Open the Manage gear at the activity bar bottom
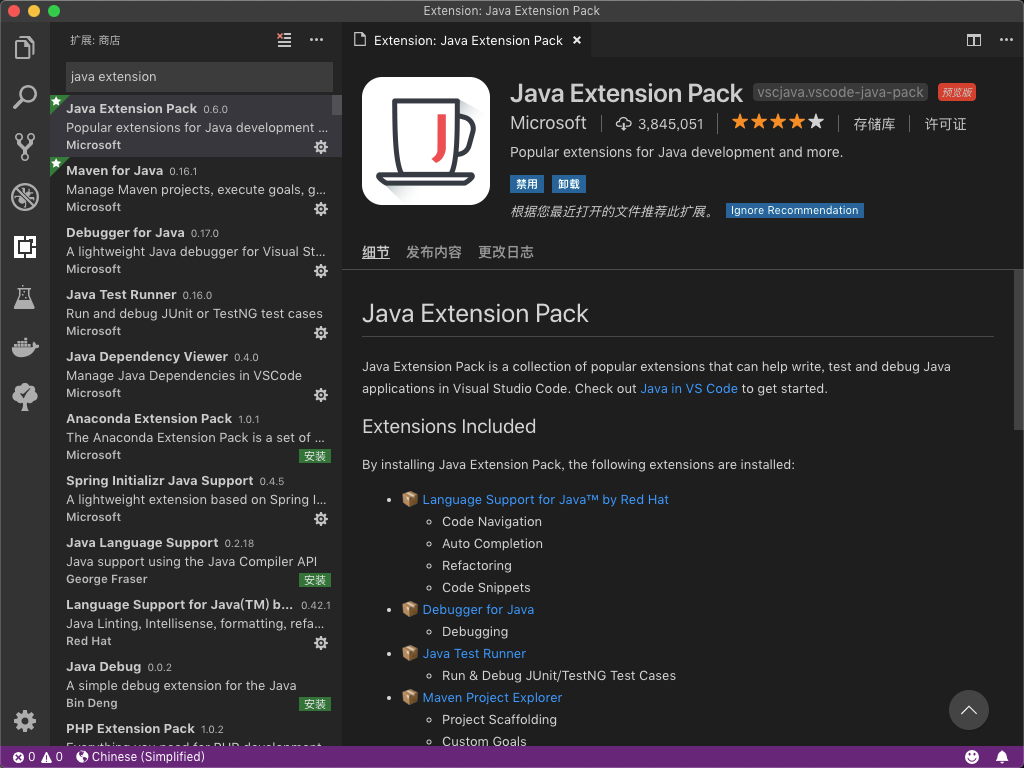The width and height of the screenshot is (1024, 768). click(x=25, y=720)
